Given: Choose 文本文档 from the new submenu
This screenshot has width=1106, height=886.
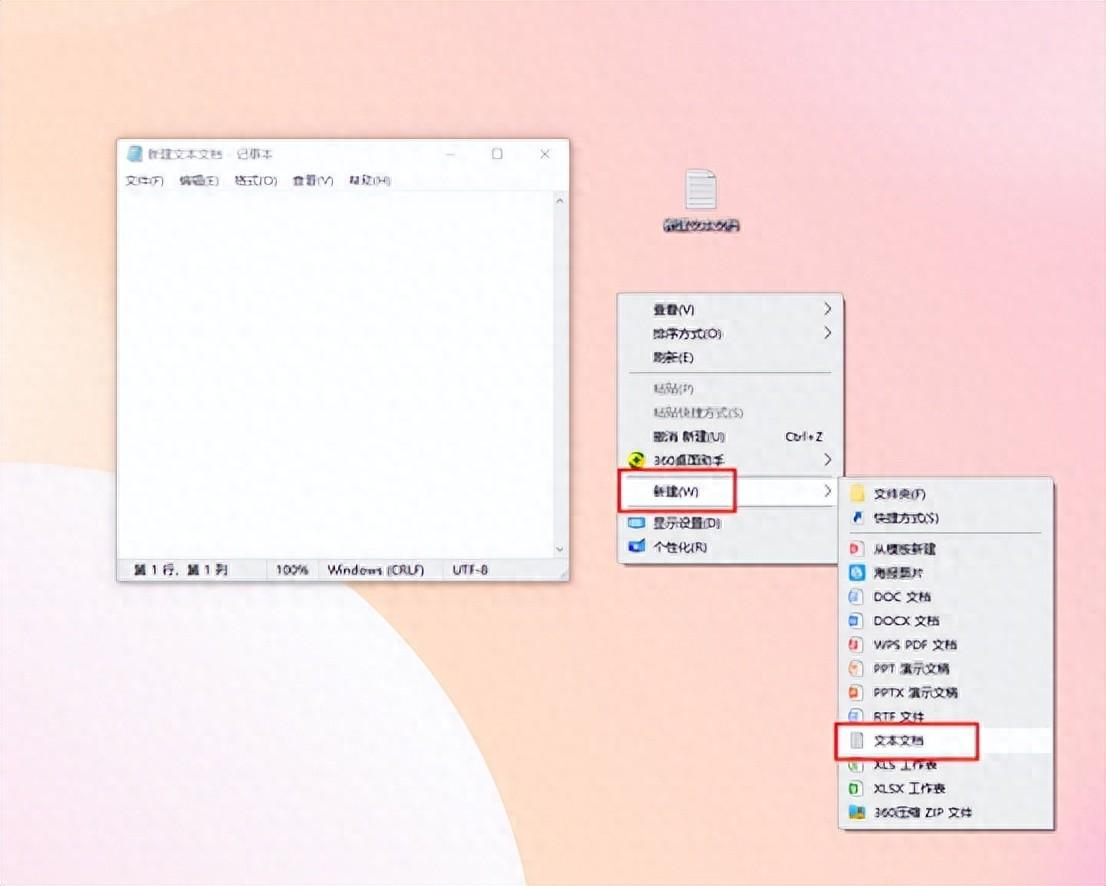Looking at the screenshot, I should point(898,741).
